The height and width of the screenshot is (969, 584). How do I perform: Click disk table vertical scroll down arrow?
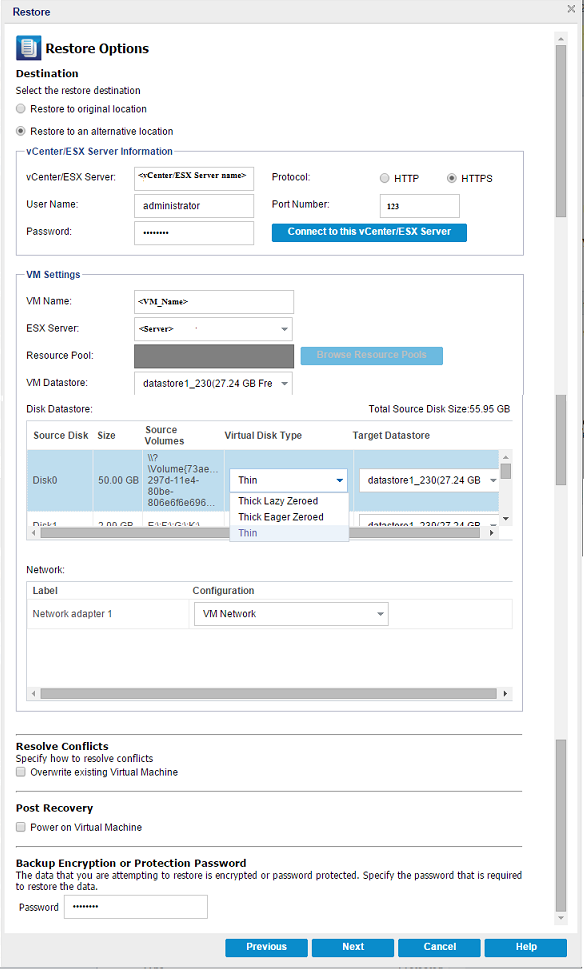pos(506,518)
